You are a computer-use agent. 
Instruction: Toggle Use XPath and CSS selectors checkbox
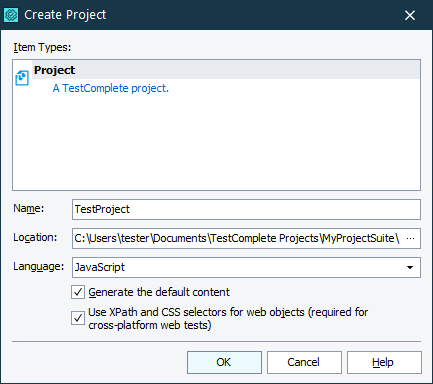tap(78, 318)
